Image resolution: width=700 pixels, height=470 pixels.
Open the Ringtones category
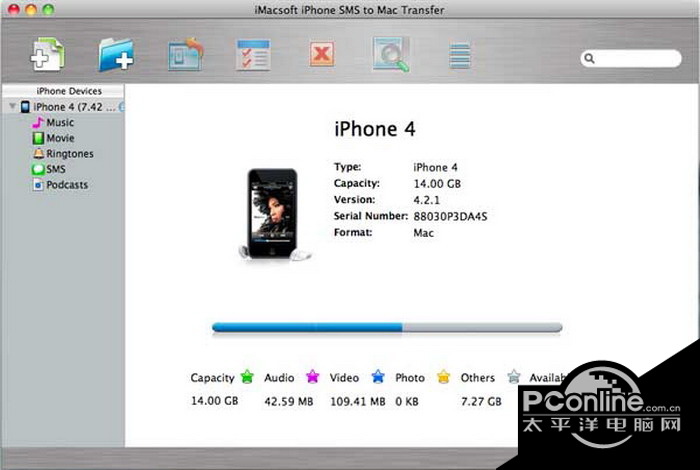coord(63,154)
